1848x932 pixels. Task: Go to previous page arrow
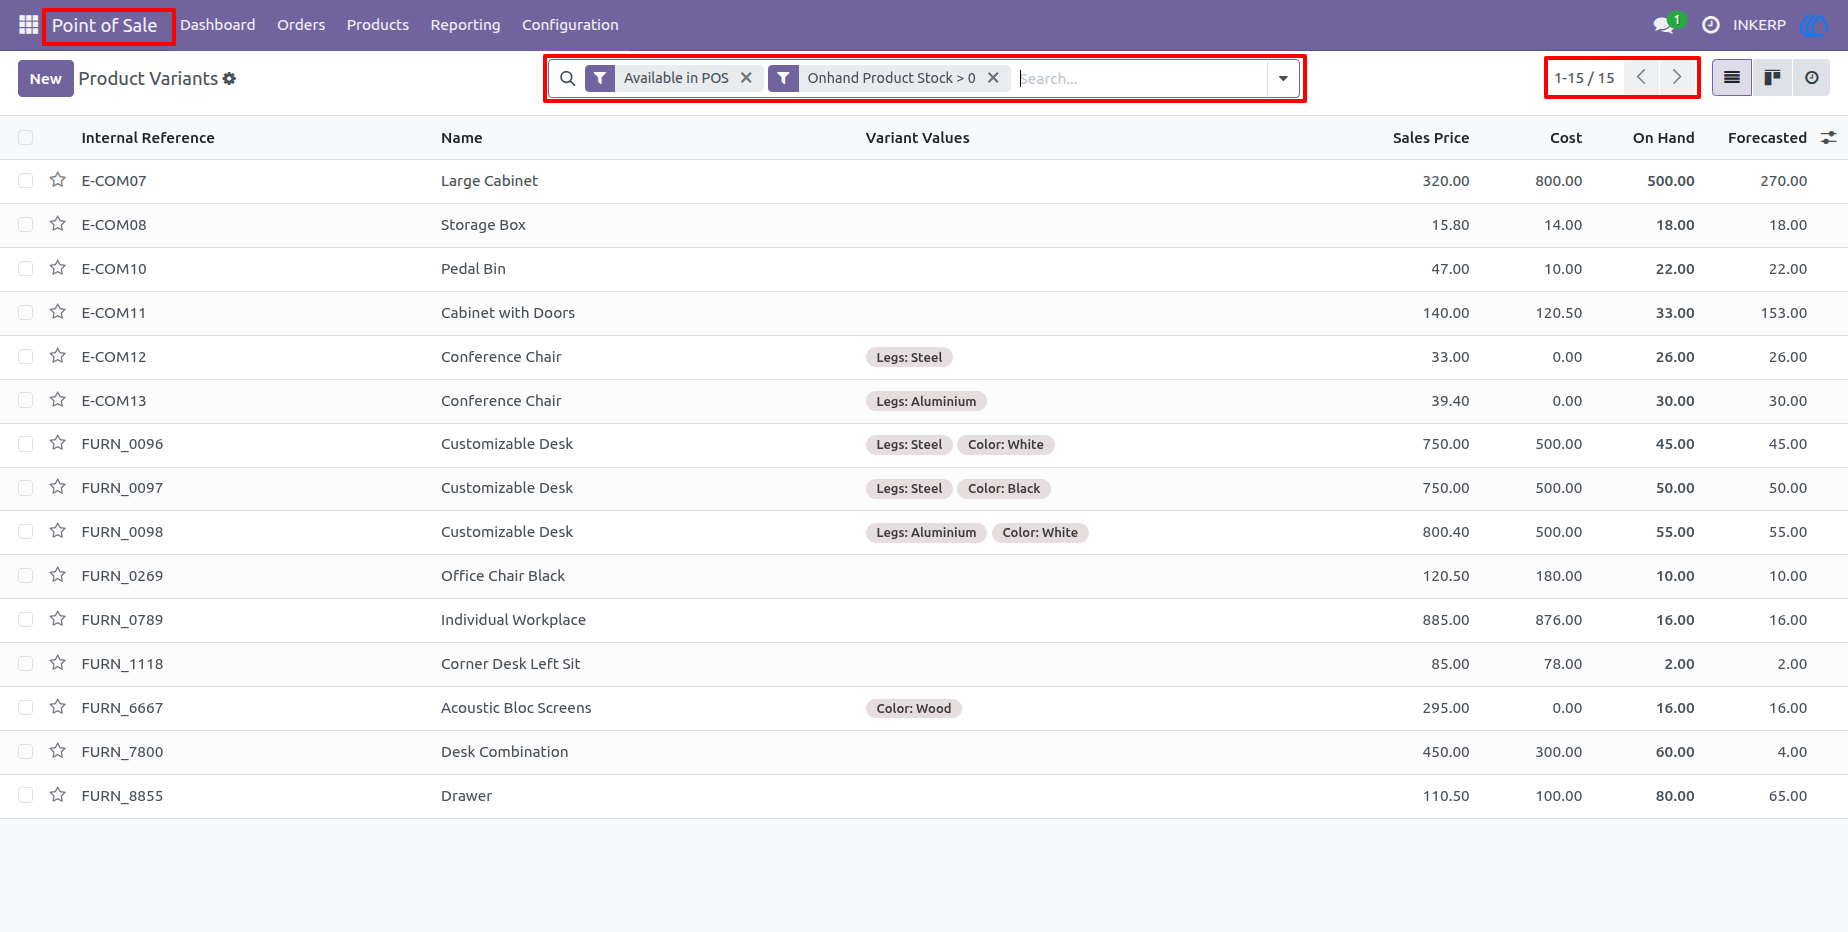(x=1641, y=77)
